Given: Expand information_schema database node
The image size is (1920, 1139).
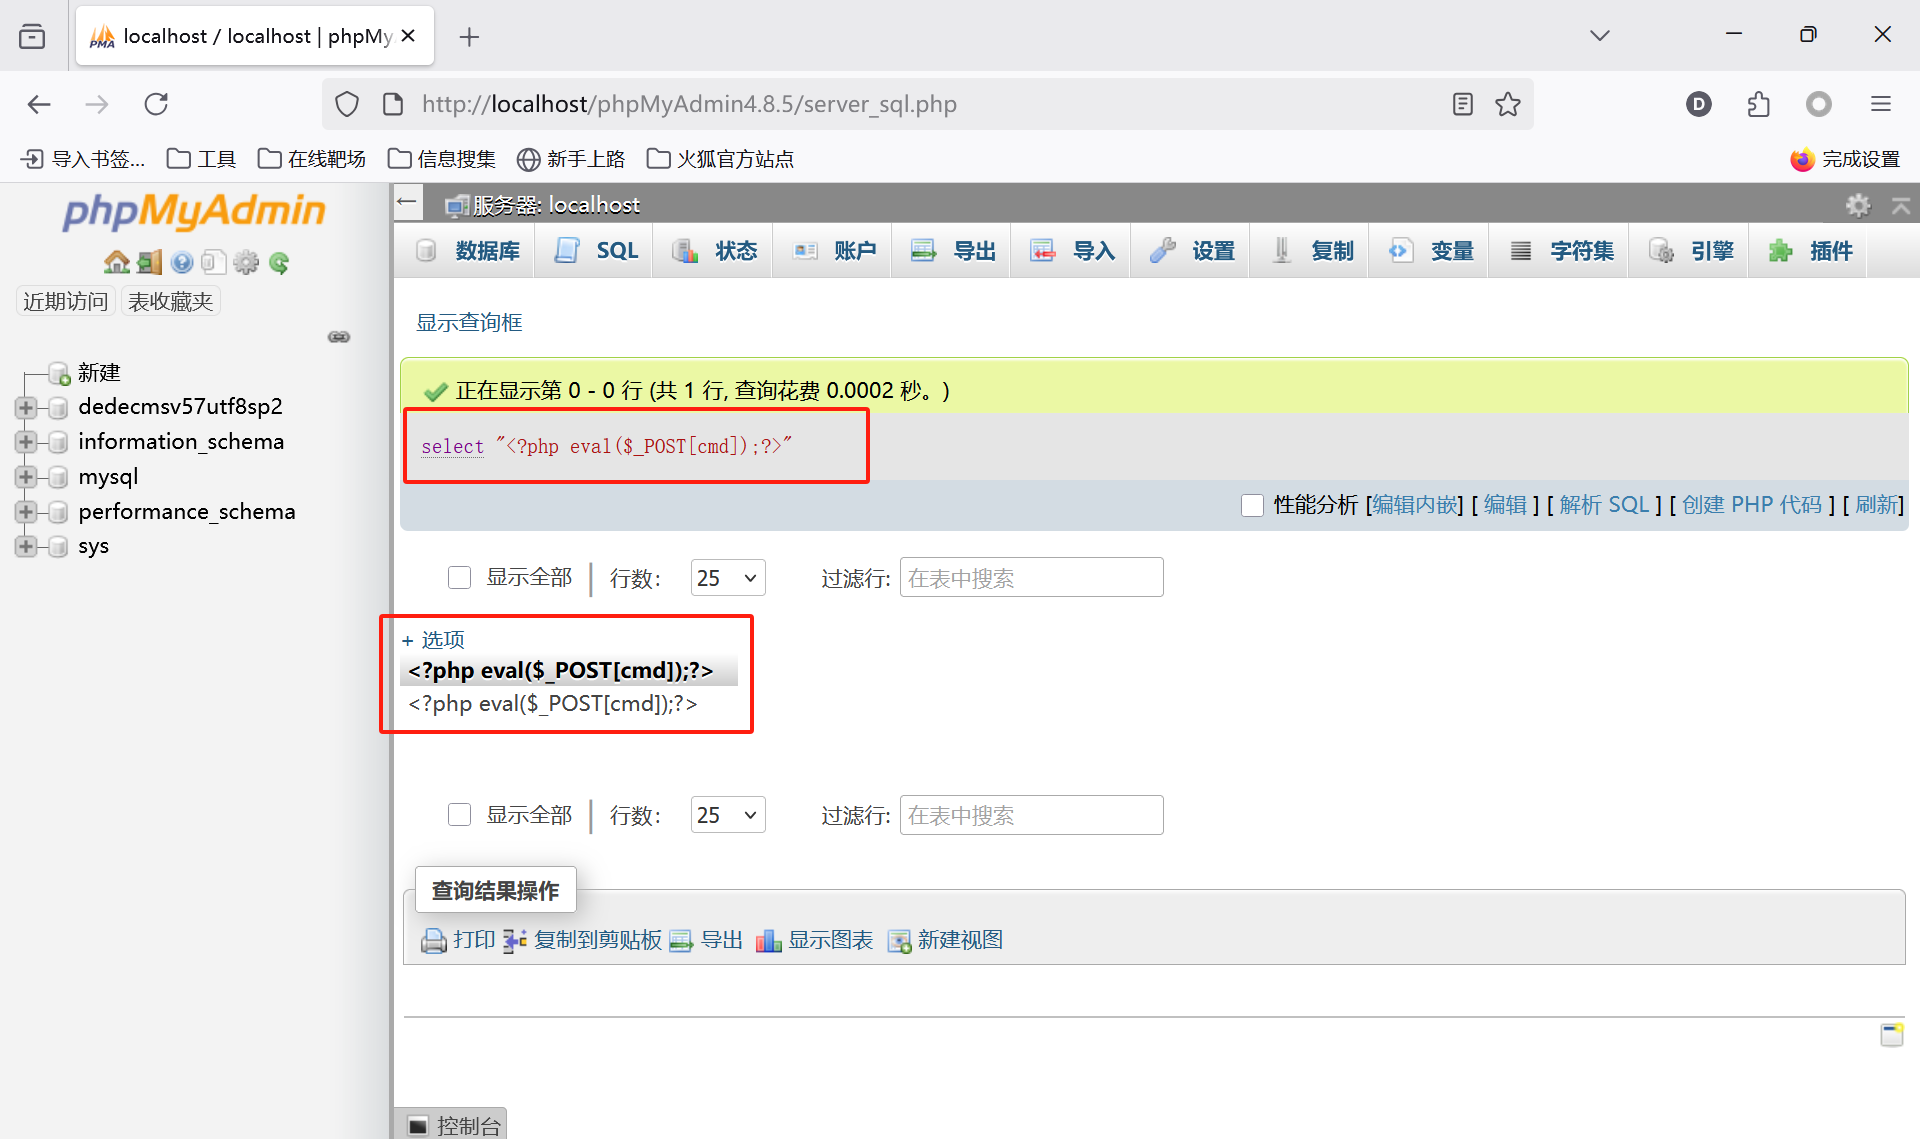Looking at the screenshot, I should (26, 442).
